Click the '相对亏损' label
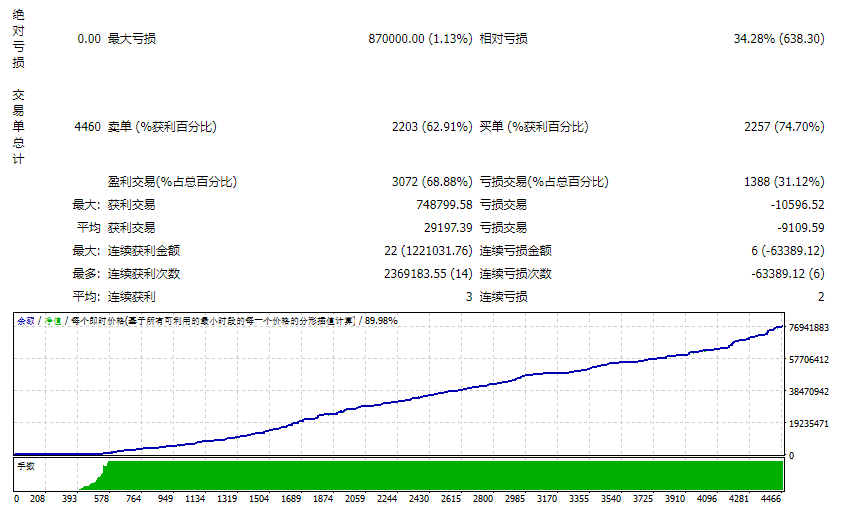 pos(504,38)
